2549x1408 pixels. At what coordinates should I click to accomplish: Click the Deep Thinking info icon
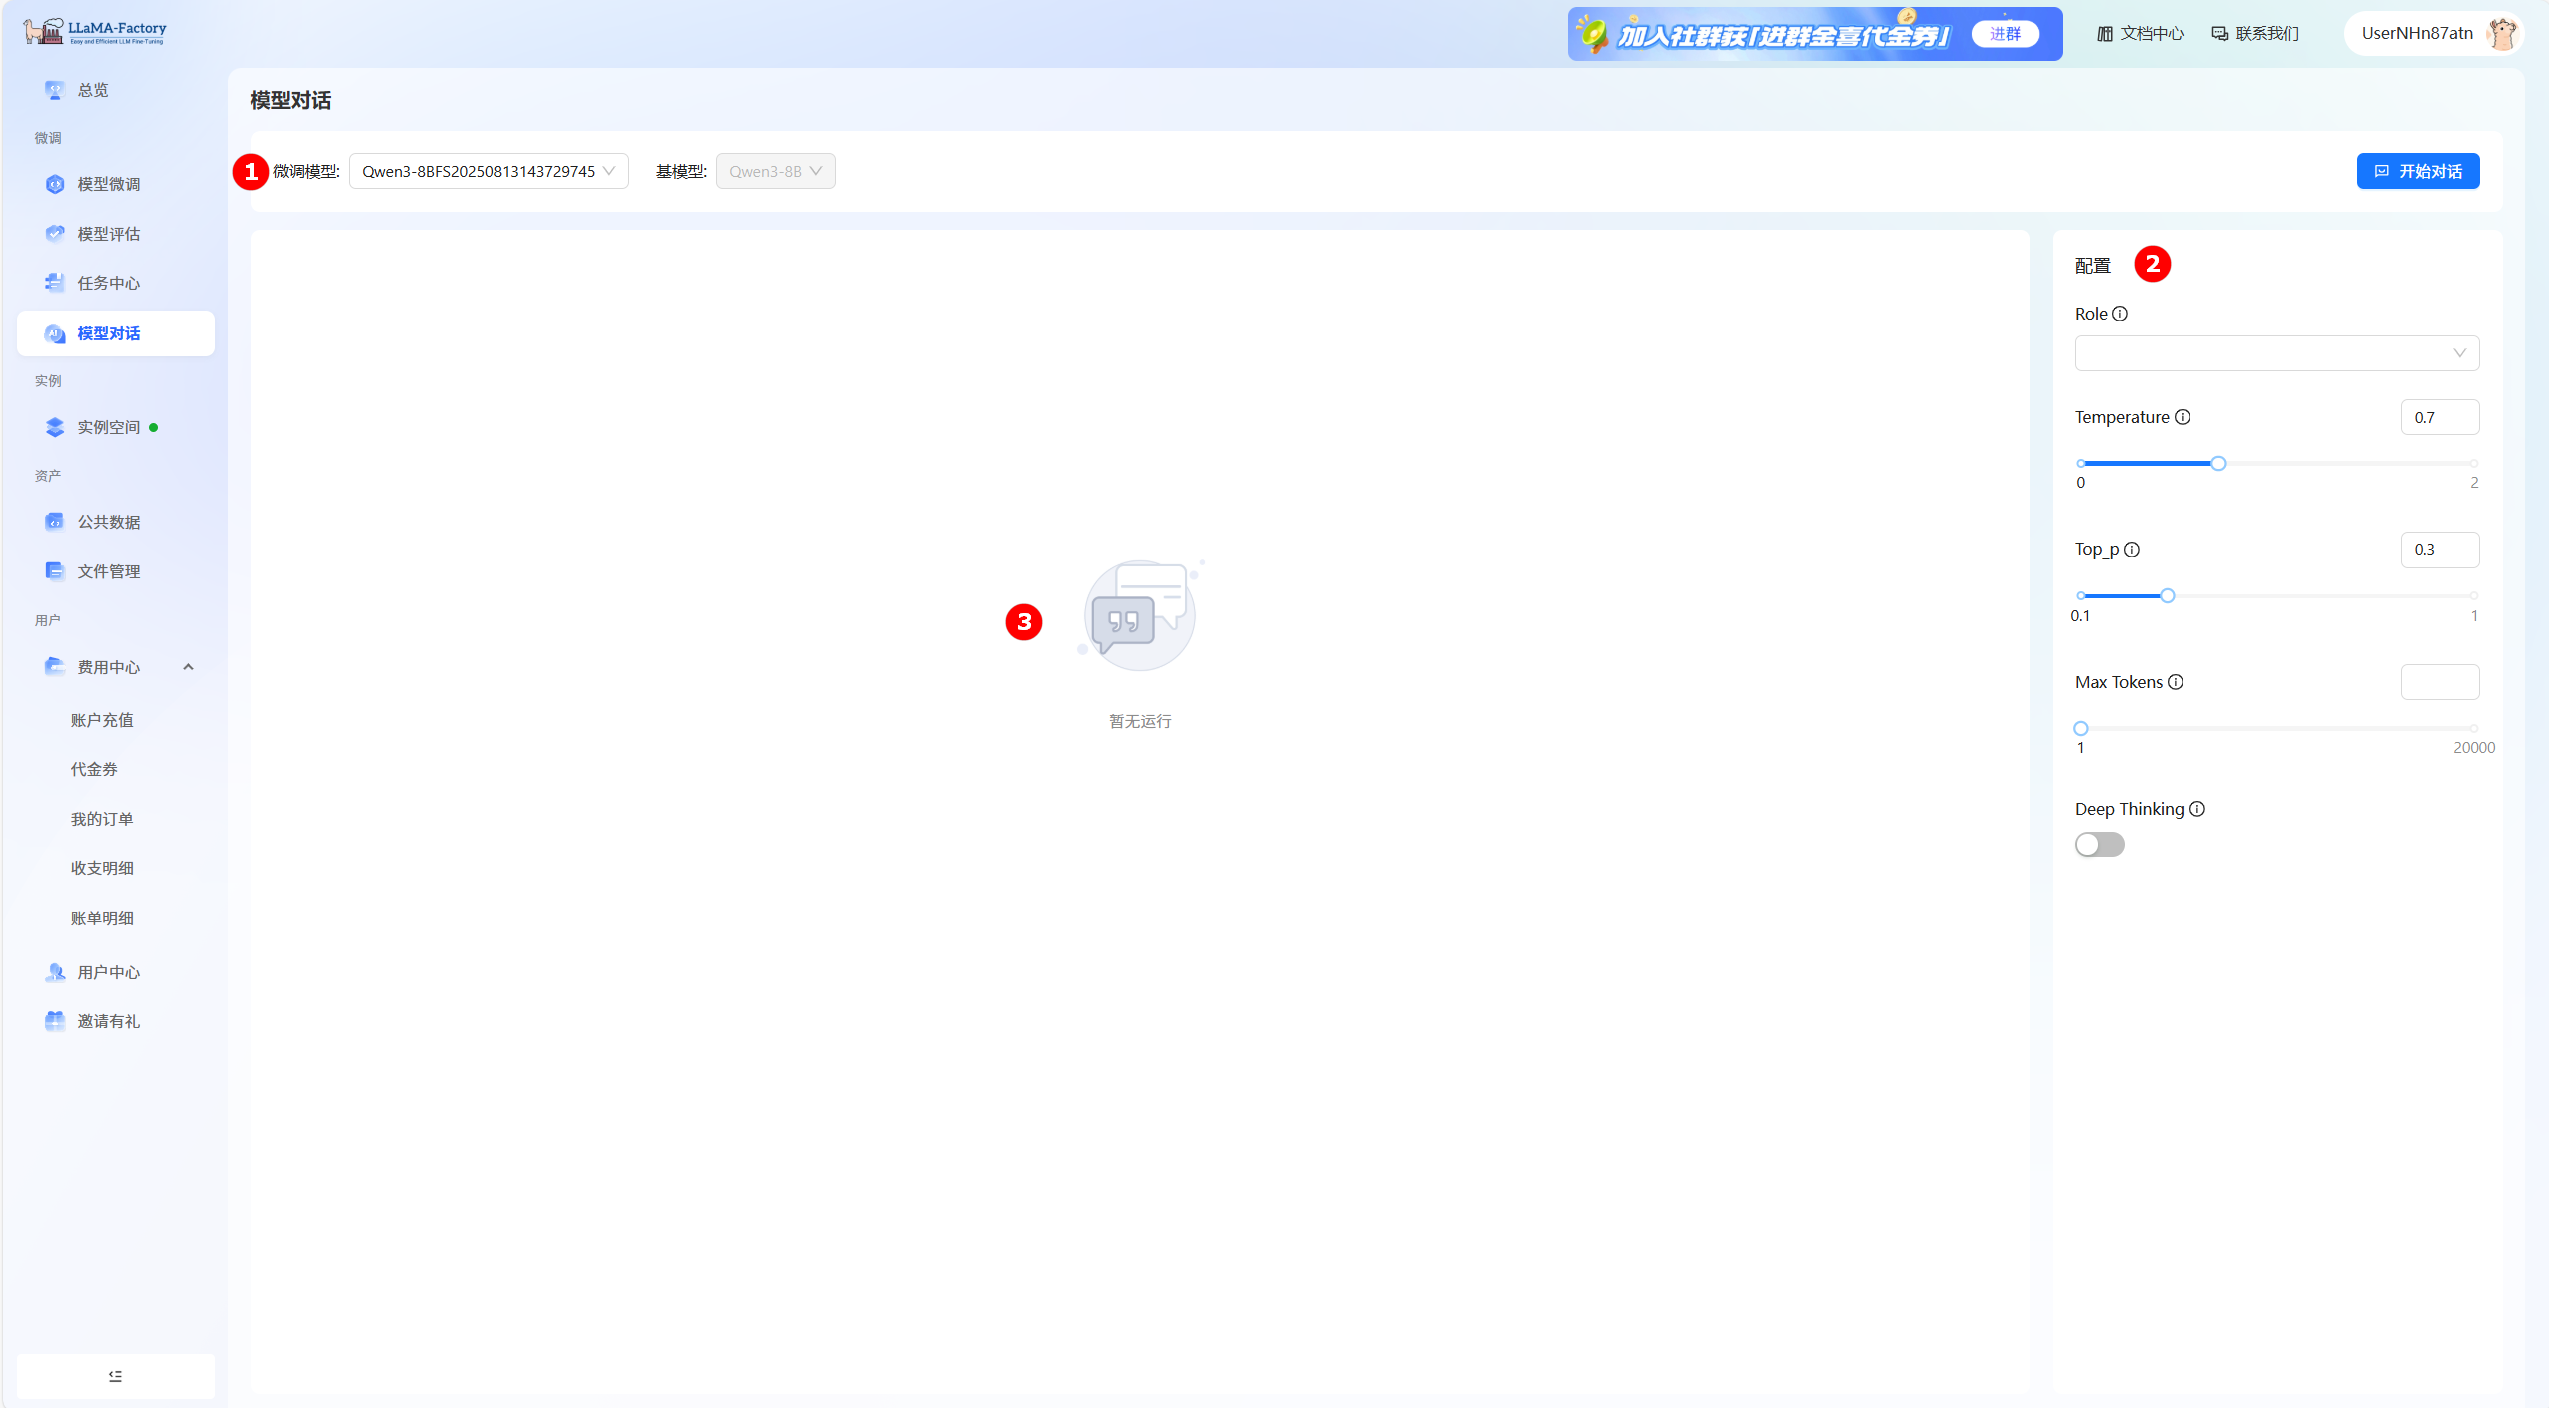point(2197,809)
